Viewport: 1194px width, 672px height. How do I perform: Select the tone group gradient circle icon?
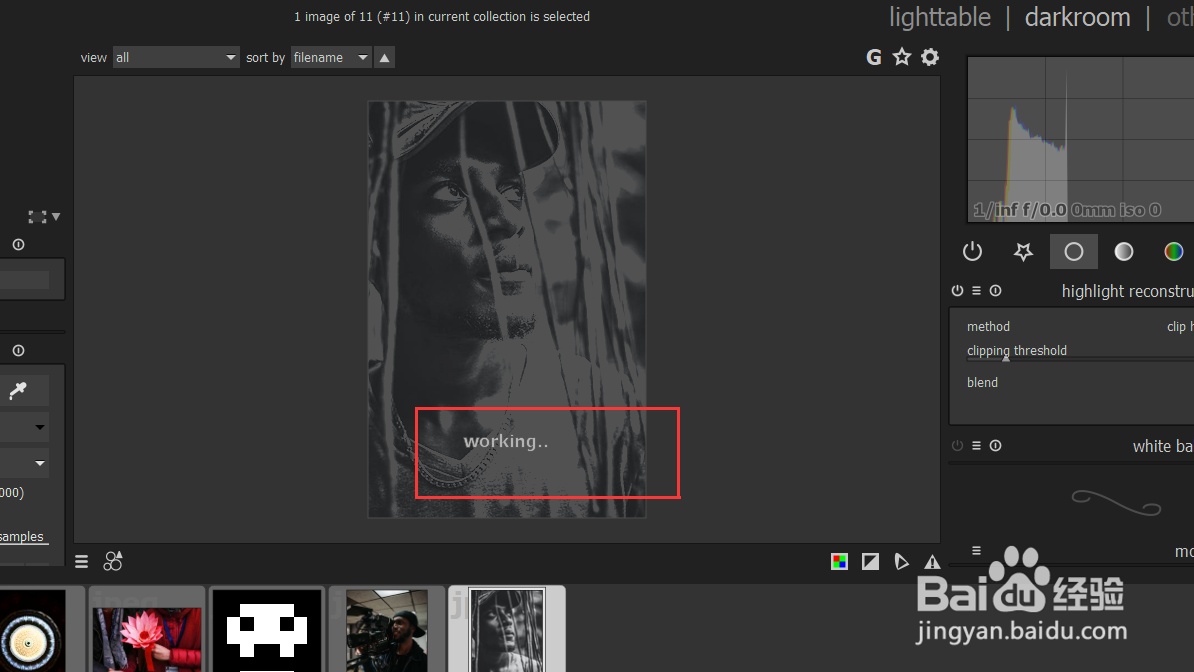1124,251
